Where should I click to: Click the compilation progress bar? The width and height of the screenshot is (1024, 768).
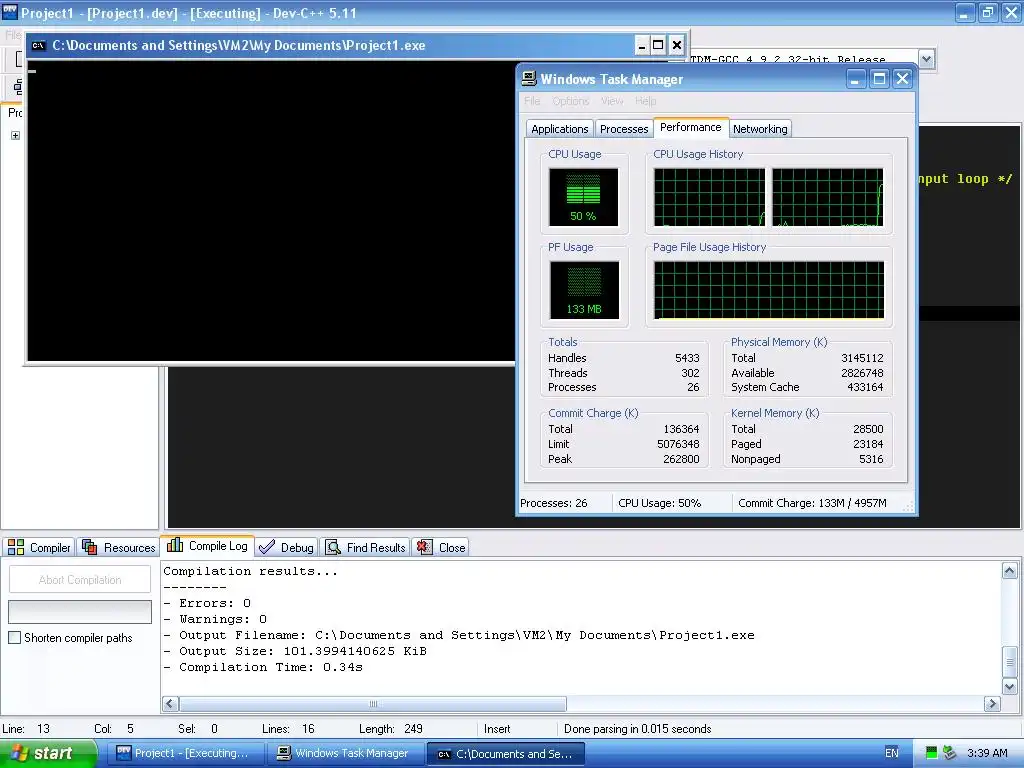80,612
